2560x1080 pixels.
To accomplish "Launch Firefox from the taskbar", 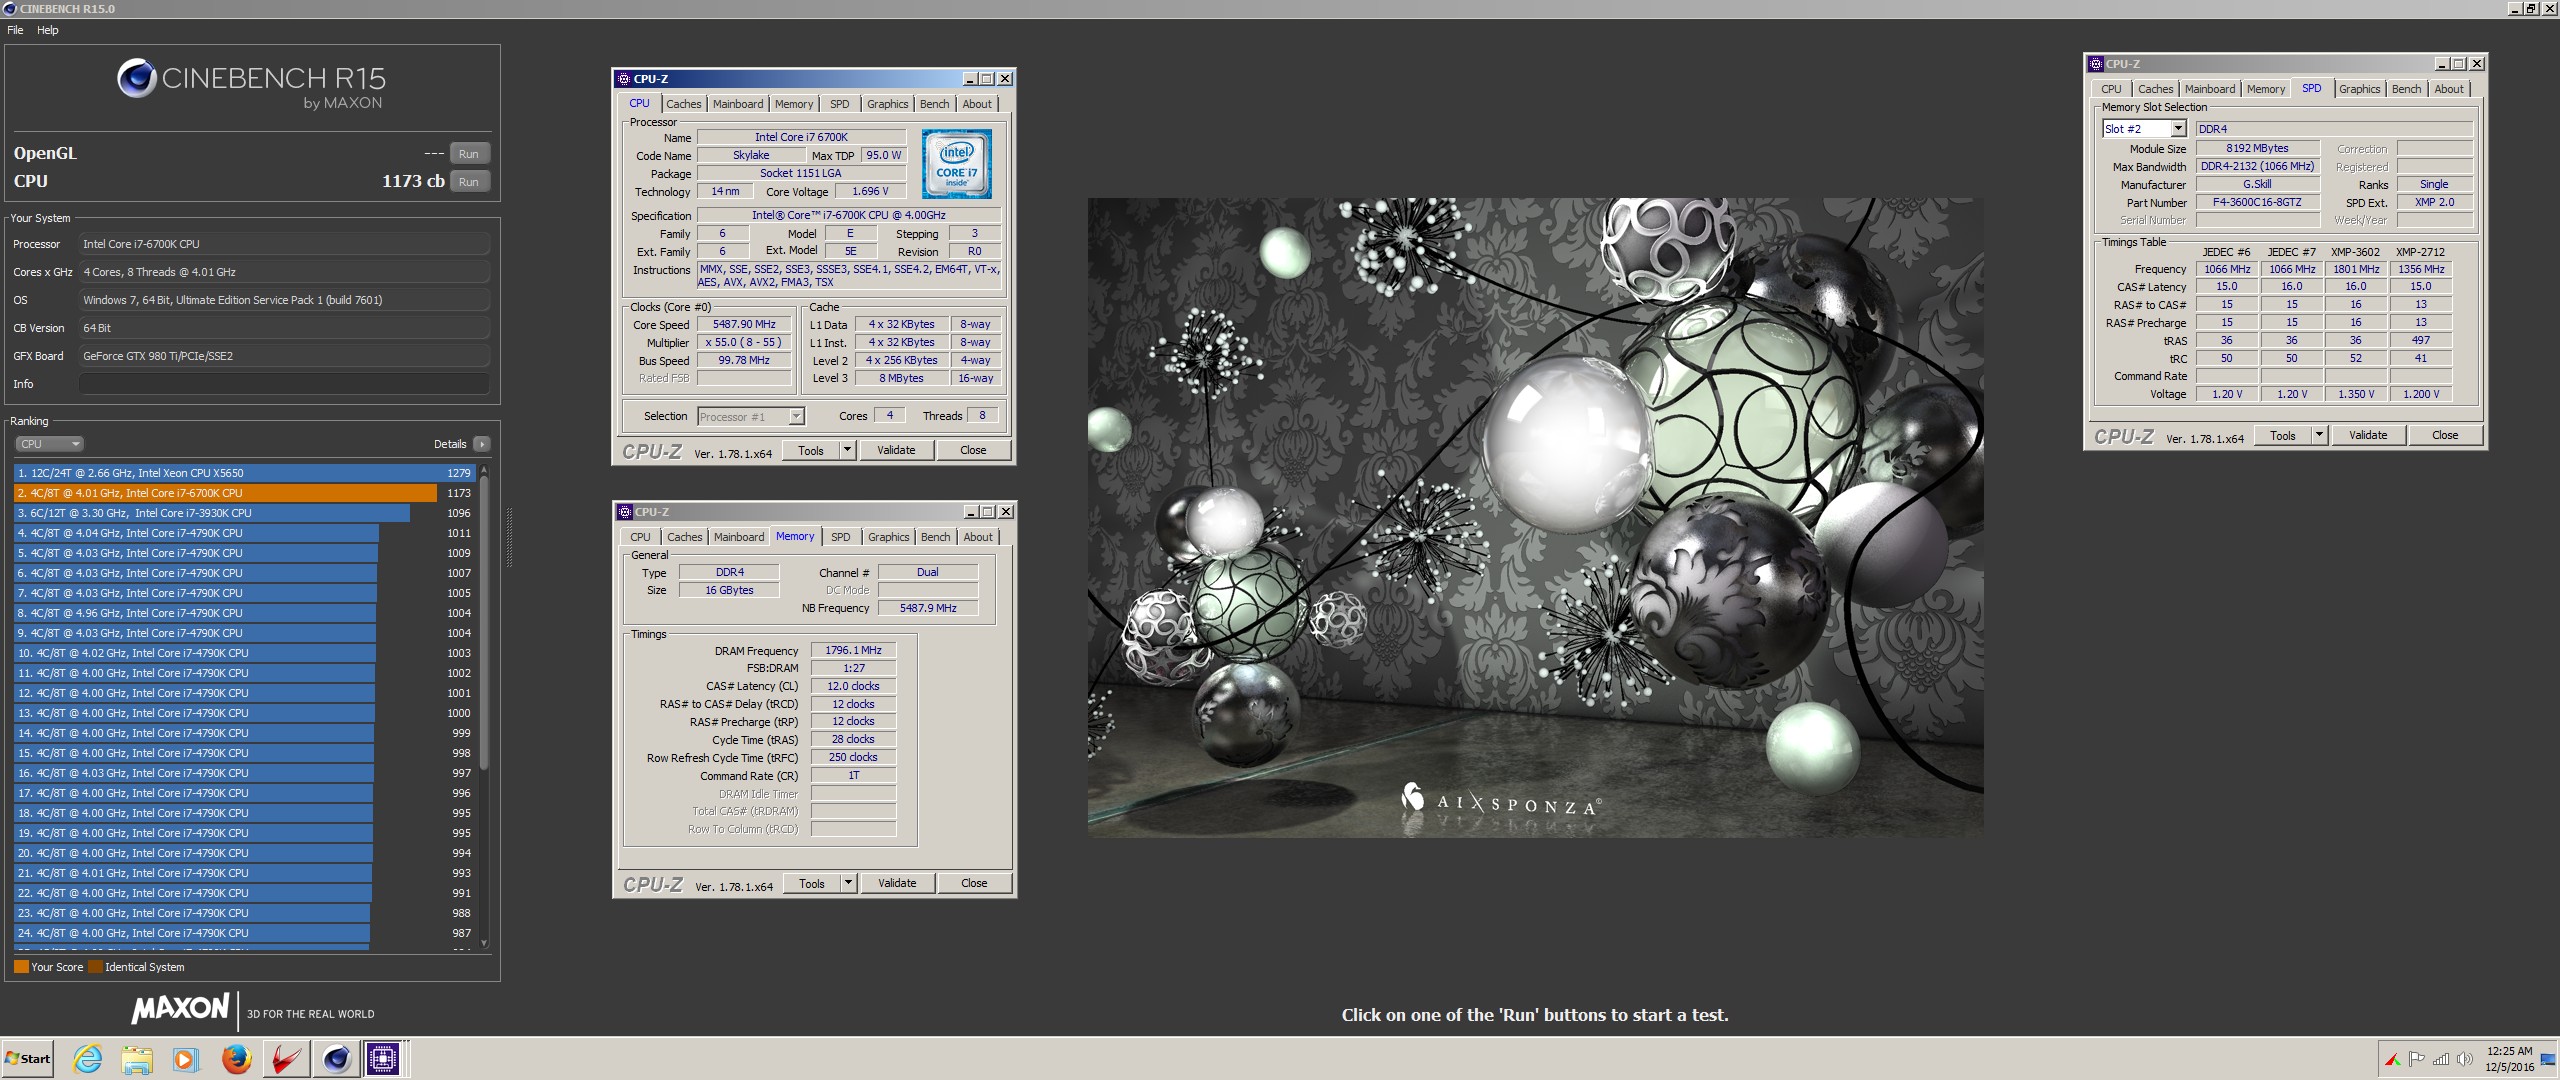I will pyautogui.click(x=237, y=1059).
